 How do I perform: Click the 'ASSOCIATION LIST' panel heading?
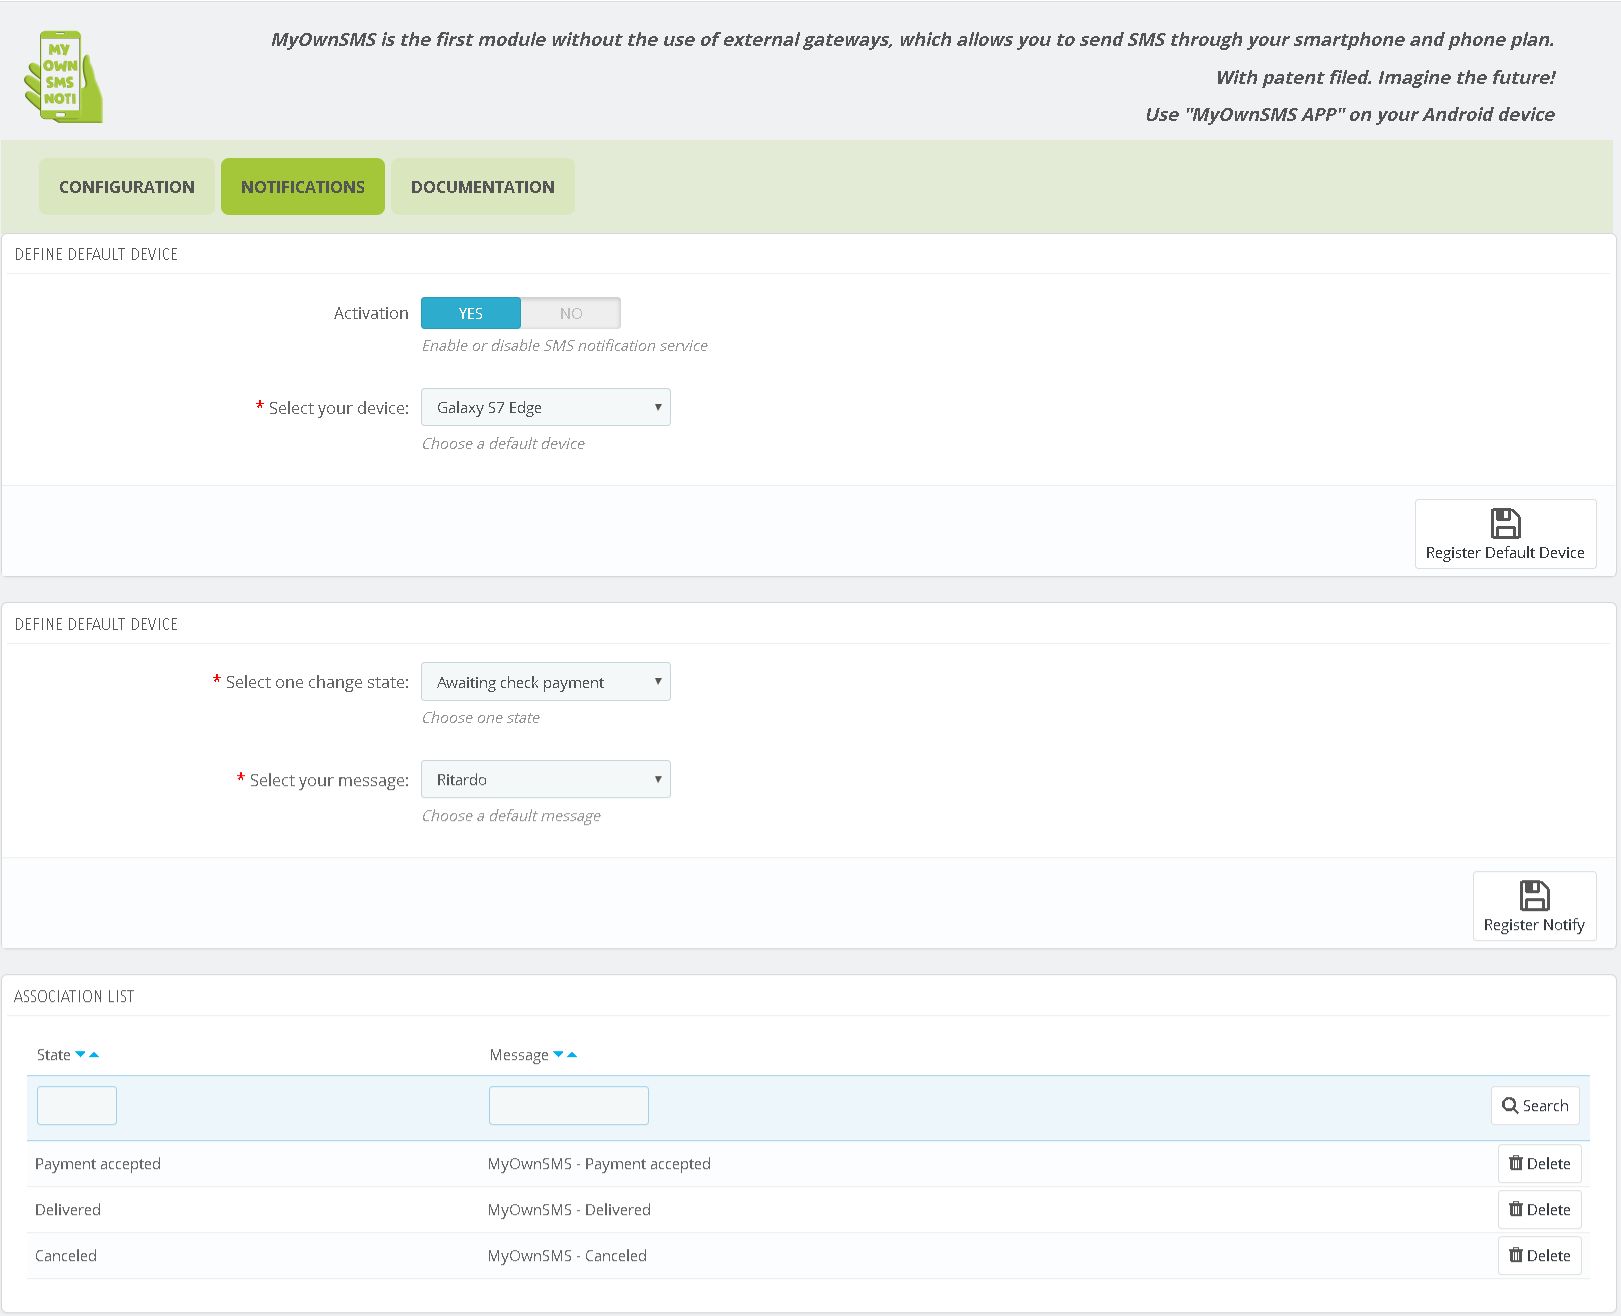tap(74, 996)
